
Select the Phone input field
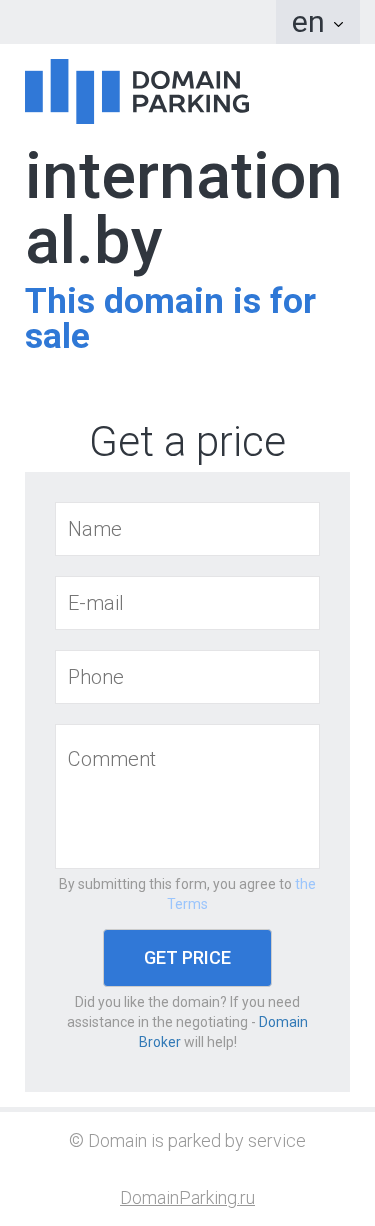coord(187,677)
